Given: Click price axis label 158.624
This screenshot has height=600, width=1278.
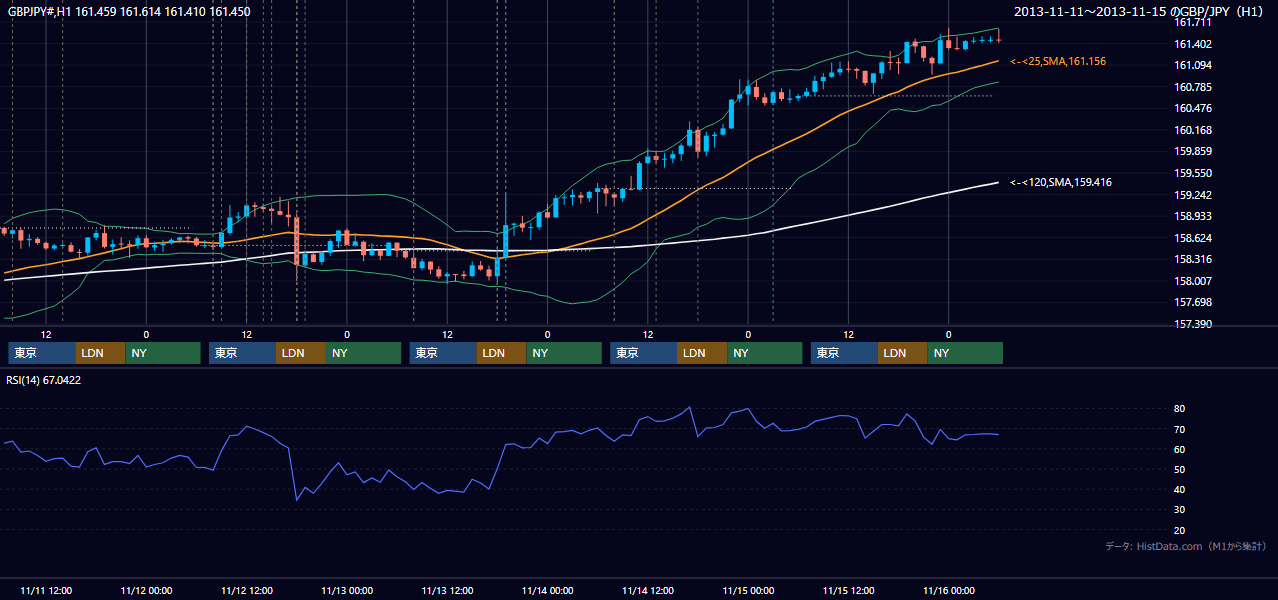Looking at the screenshot, I should 1193,238.
